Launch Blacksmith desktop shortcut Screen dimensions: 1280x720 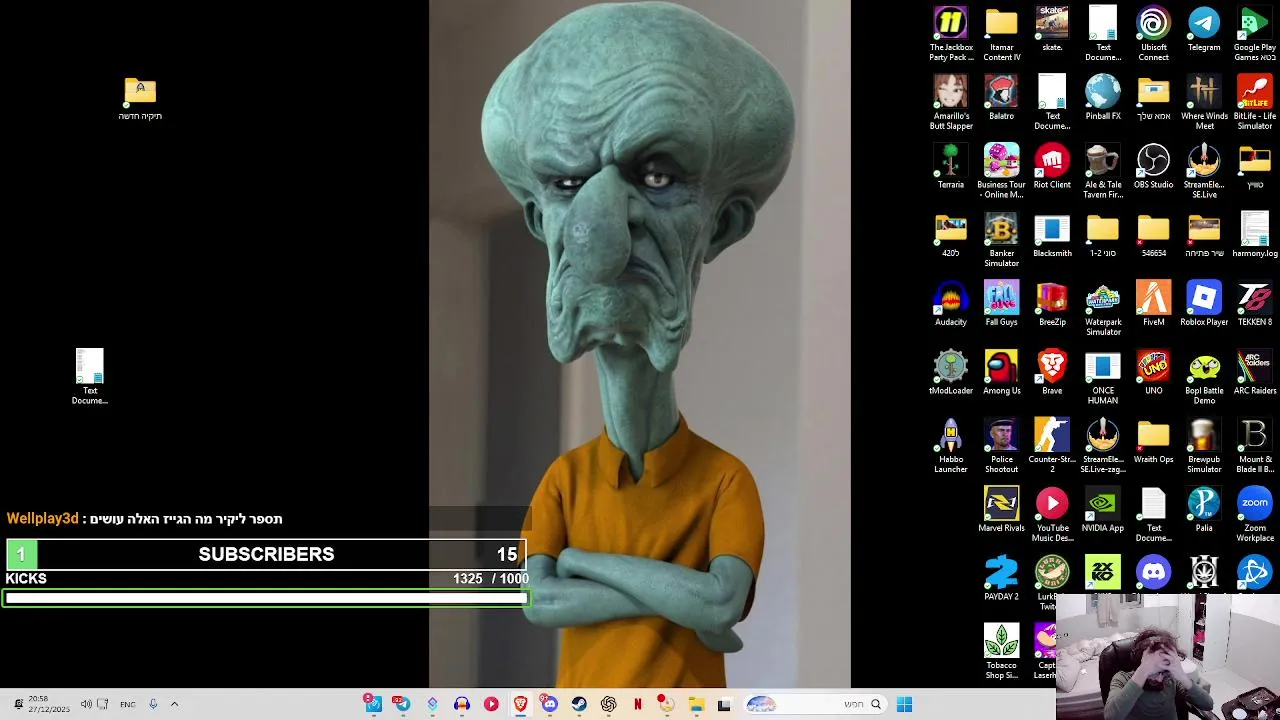tap(1052, 236)
